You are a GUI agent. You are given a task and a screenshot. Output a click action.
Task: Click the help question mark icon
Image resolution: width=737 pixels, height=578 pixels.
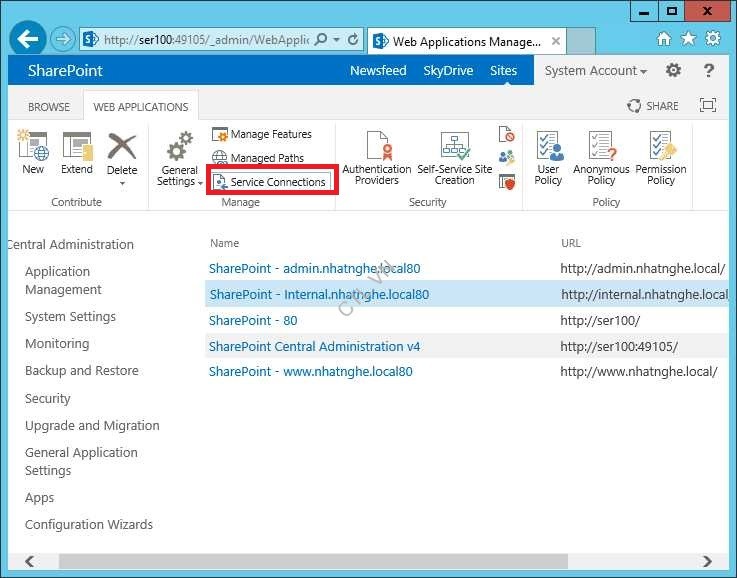point(708,70)
